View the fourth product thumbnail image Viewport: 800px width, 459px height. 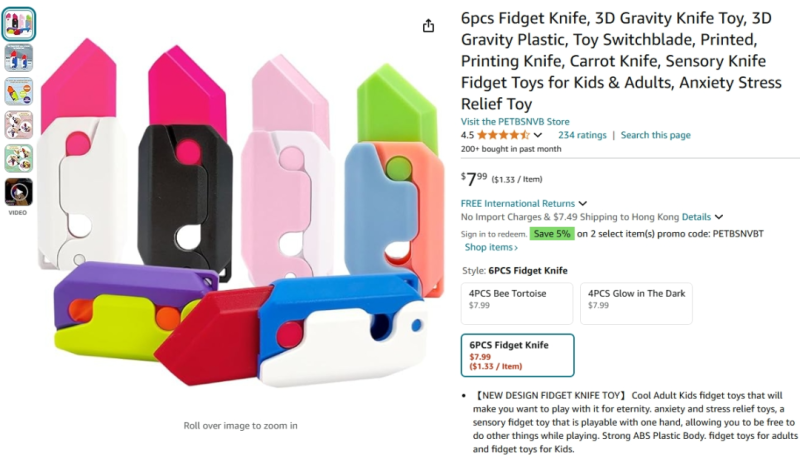click(19, 125)
